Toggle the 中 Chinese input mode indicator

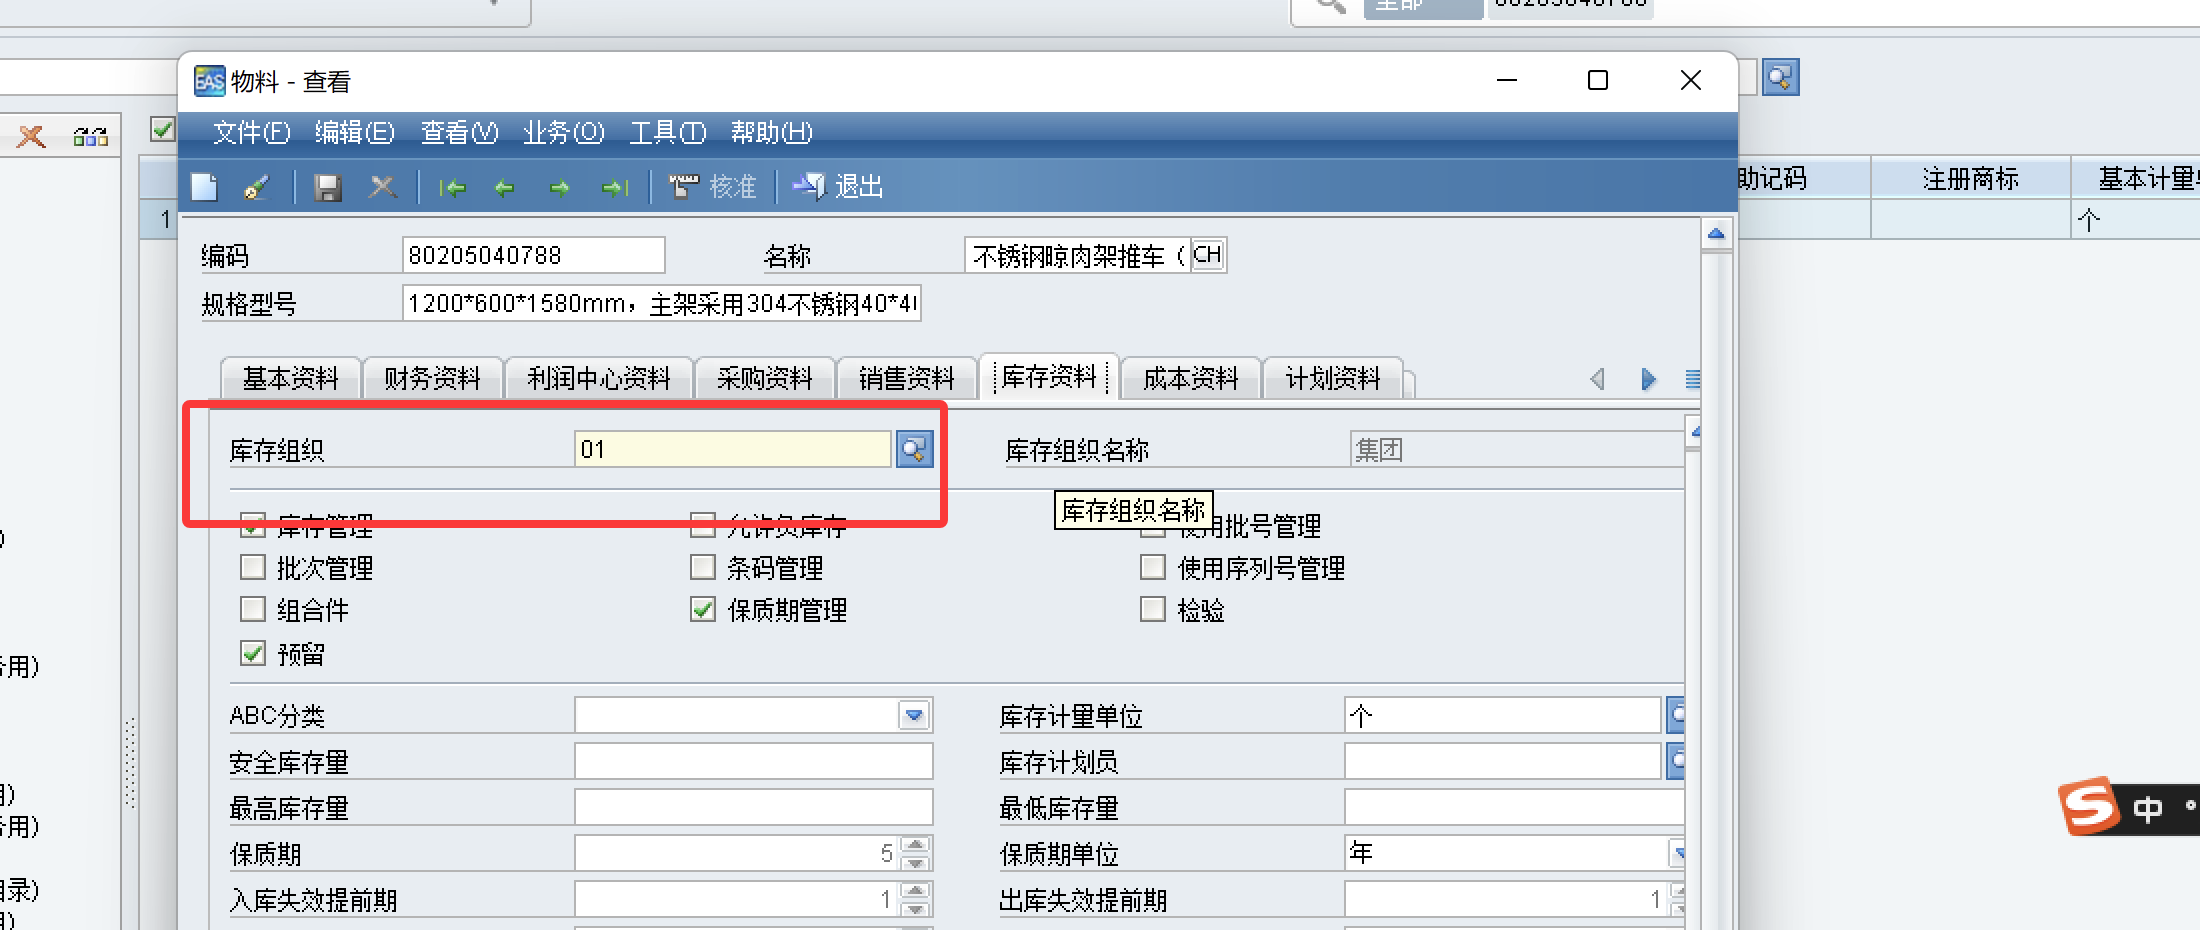point(2147,808)
